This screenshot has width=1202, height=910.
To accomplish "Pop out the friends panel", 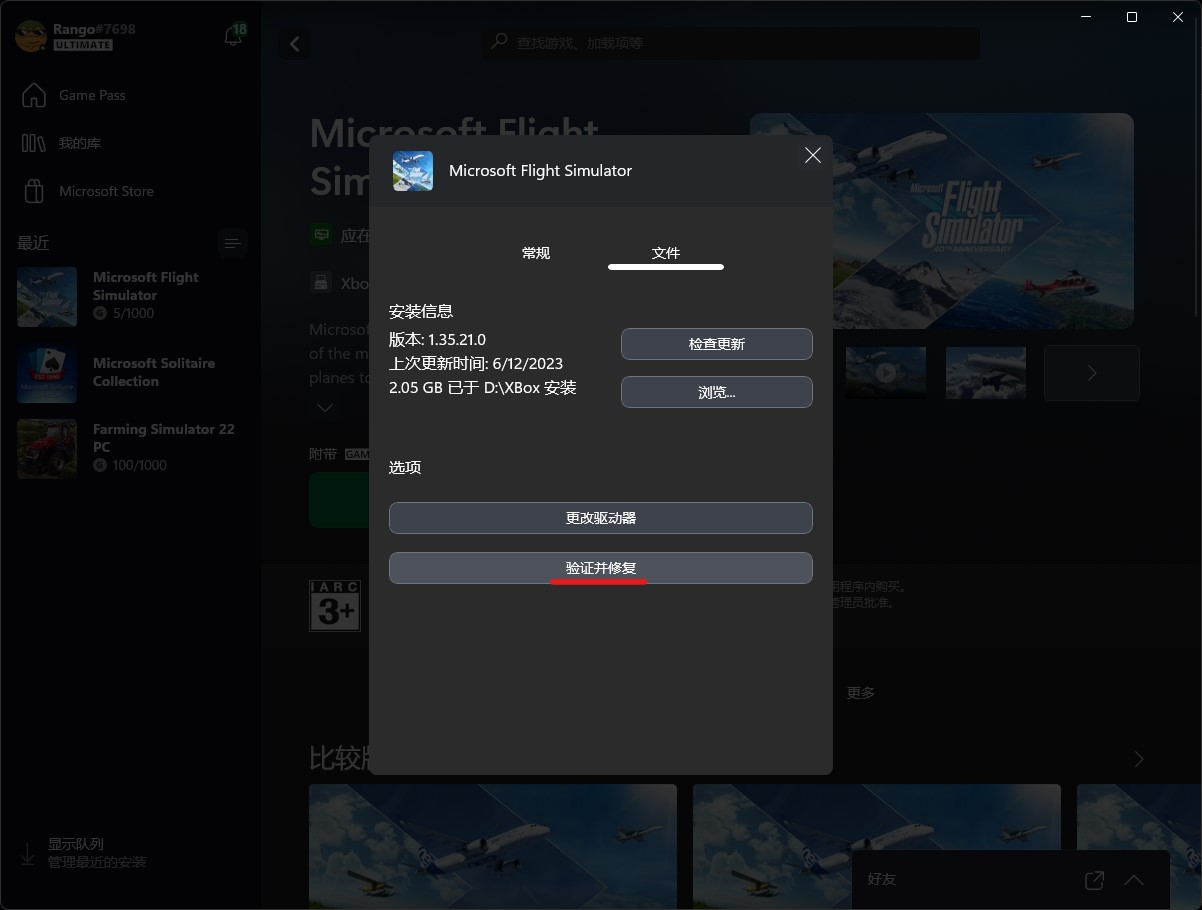I will (x=1095, y=880).
